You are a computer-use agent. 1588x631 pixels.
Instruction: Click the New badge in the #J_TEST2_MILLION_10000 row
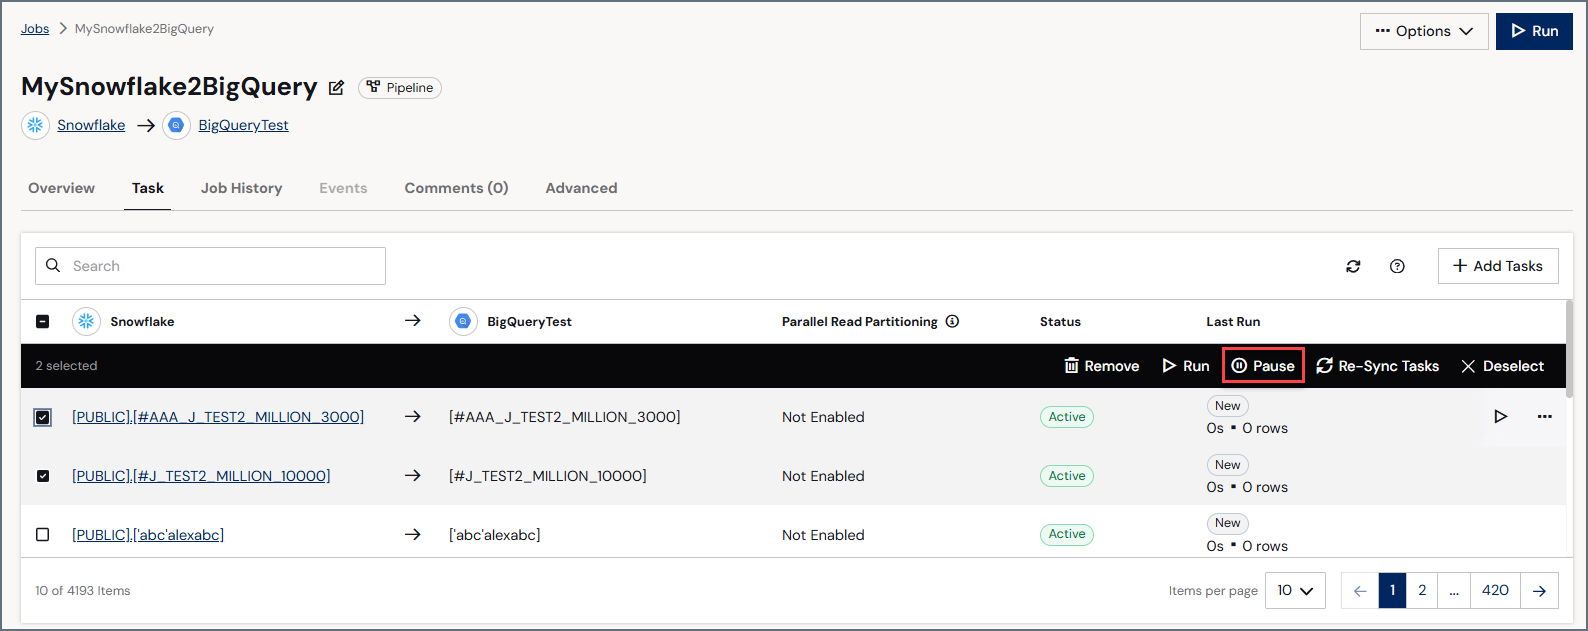1228,465
